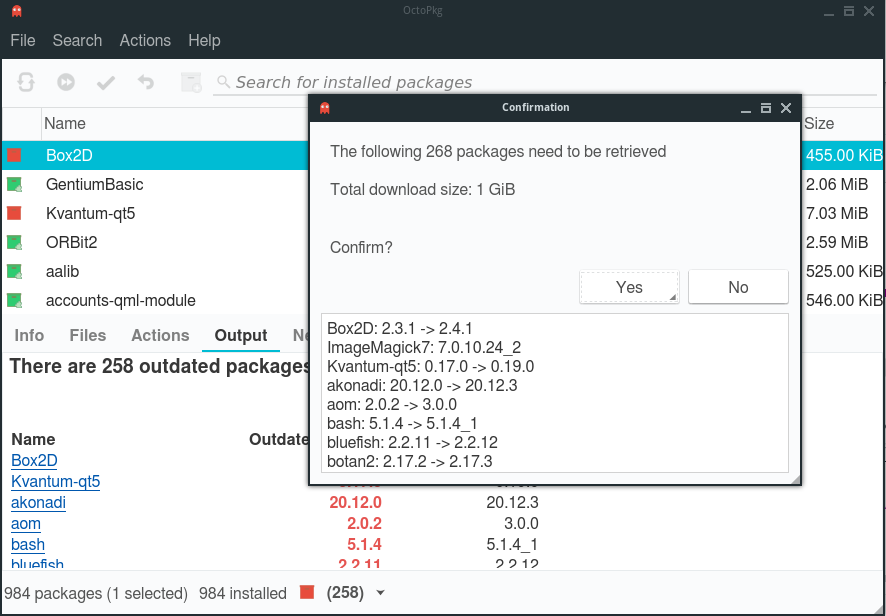Click the undo arrow toolbar icon
Viewport: 886px width, 616px height.
[x=146, y=83]
